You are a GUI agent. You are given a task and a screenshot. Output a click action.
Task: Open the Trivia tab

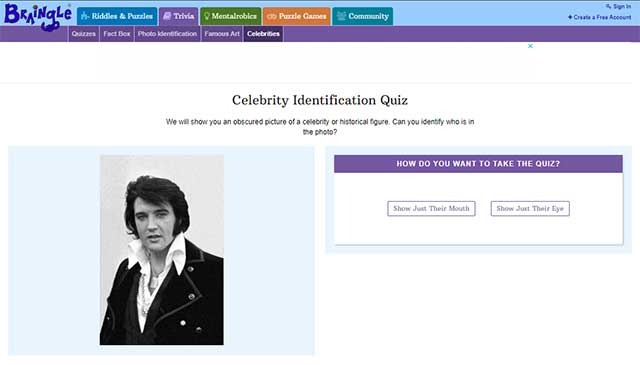point(179,16)
